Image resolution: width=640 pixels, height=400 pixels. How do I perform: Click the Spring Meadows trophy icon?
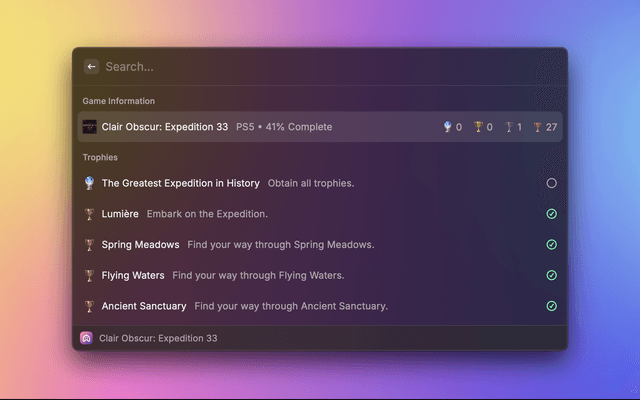tap(90, 245)
